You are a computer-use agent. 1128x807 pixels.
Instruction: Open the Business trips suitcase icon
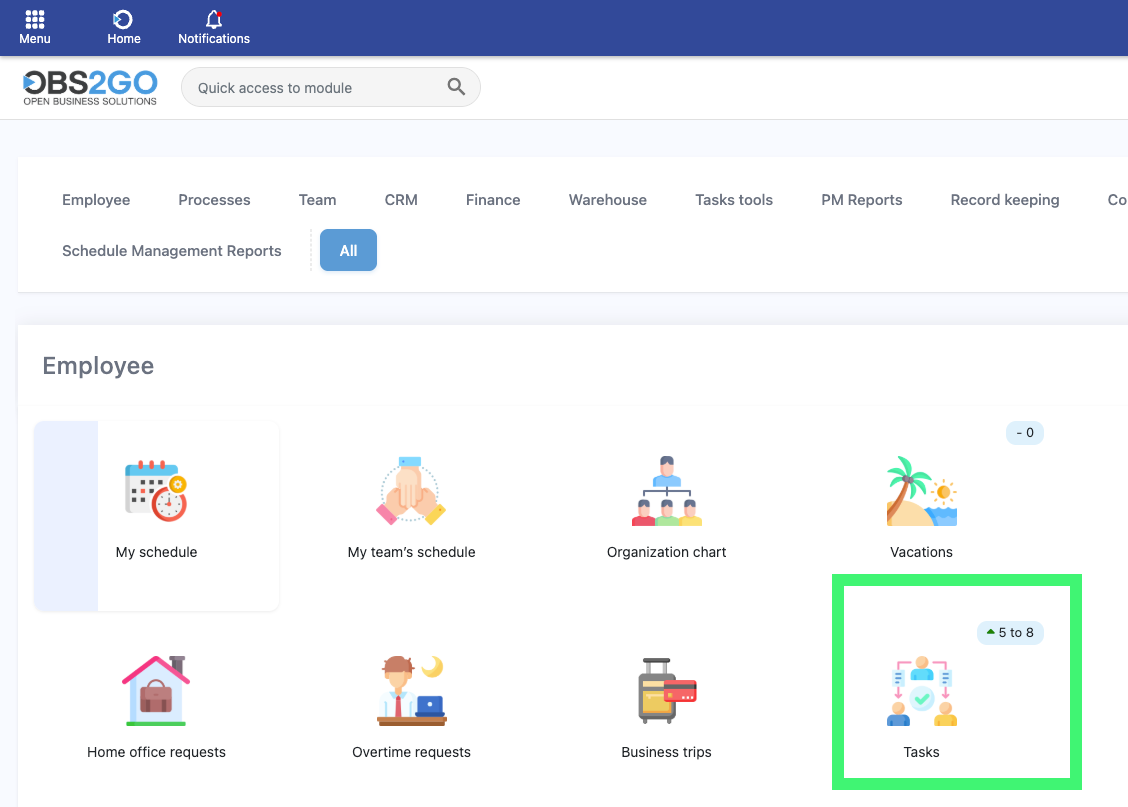click(x=667, y=690)
